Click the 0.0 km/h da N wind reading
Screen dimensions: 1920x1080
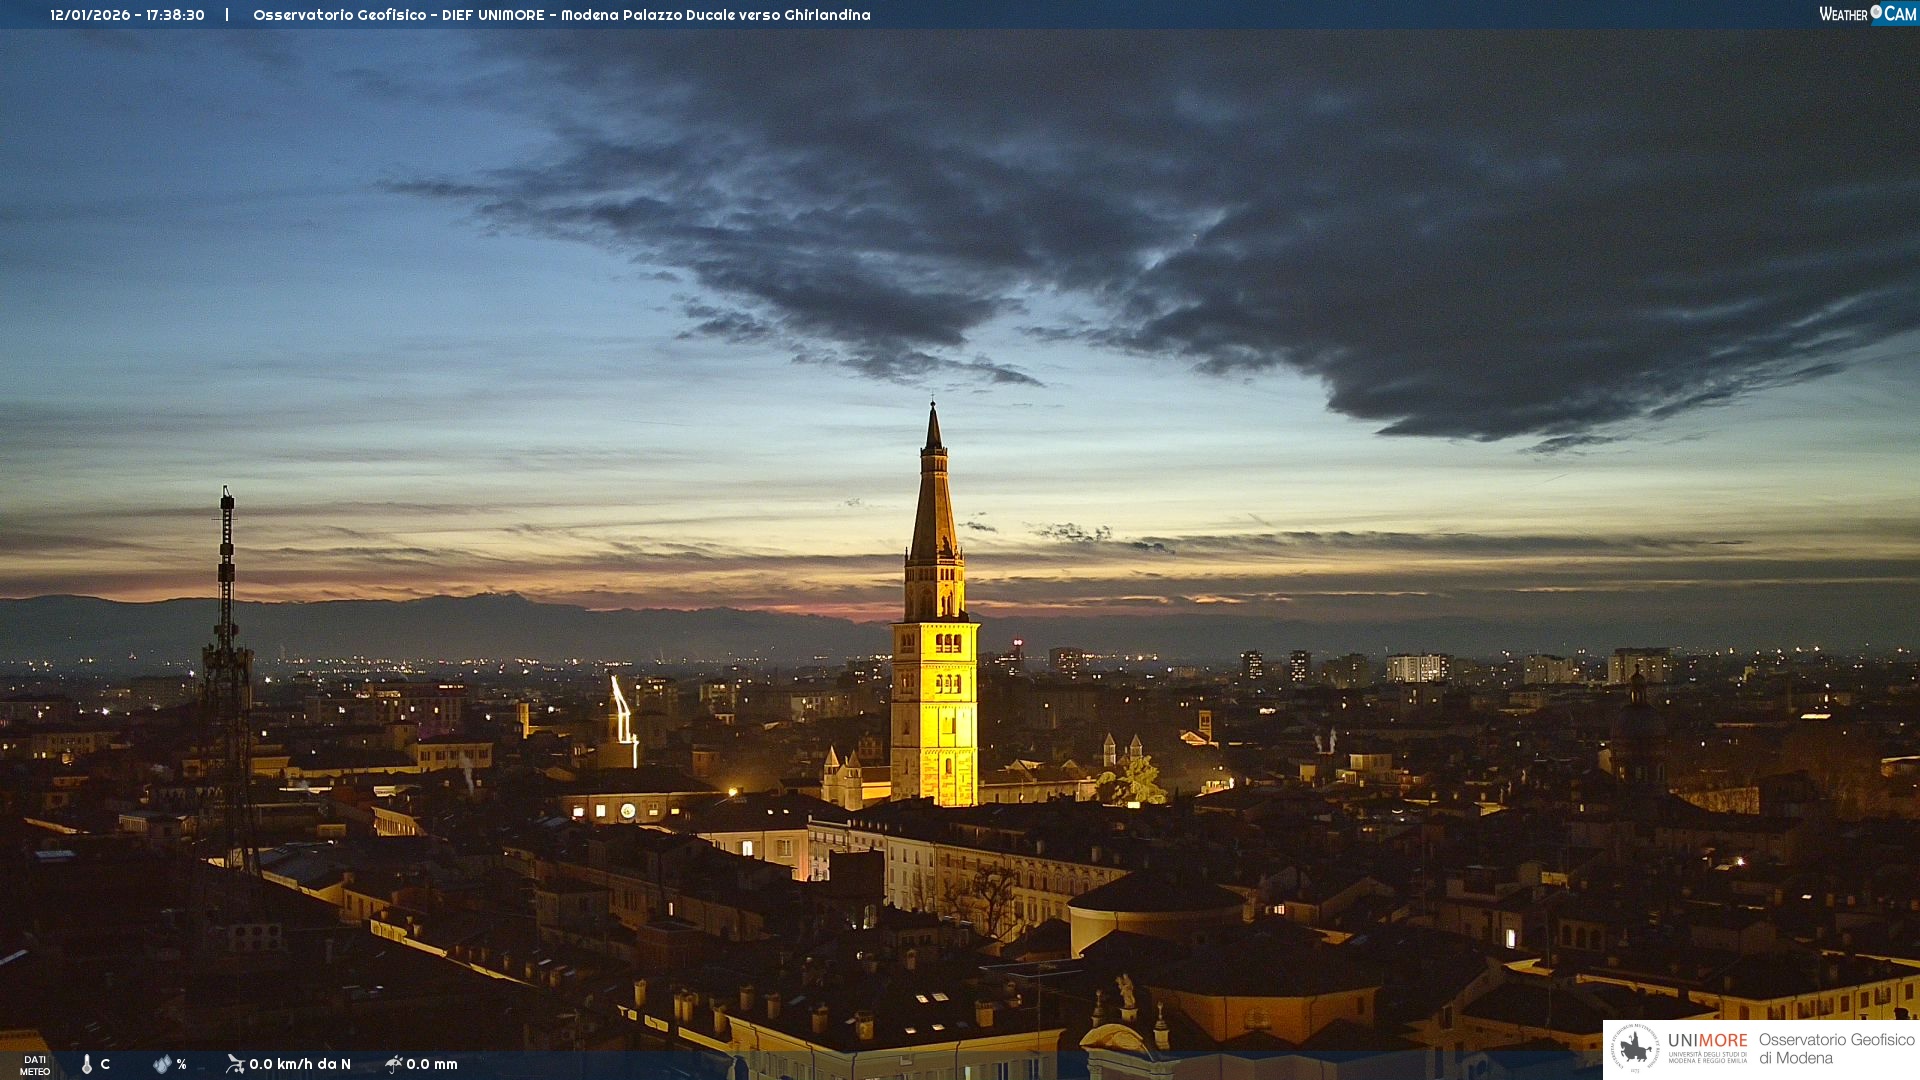point(300,1064)
